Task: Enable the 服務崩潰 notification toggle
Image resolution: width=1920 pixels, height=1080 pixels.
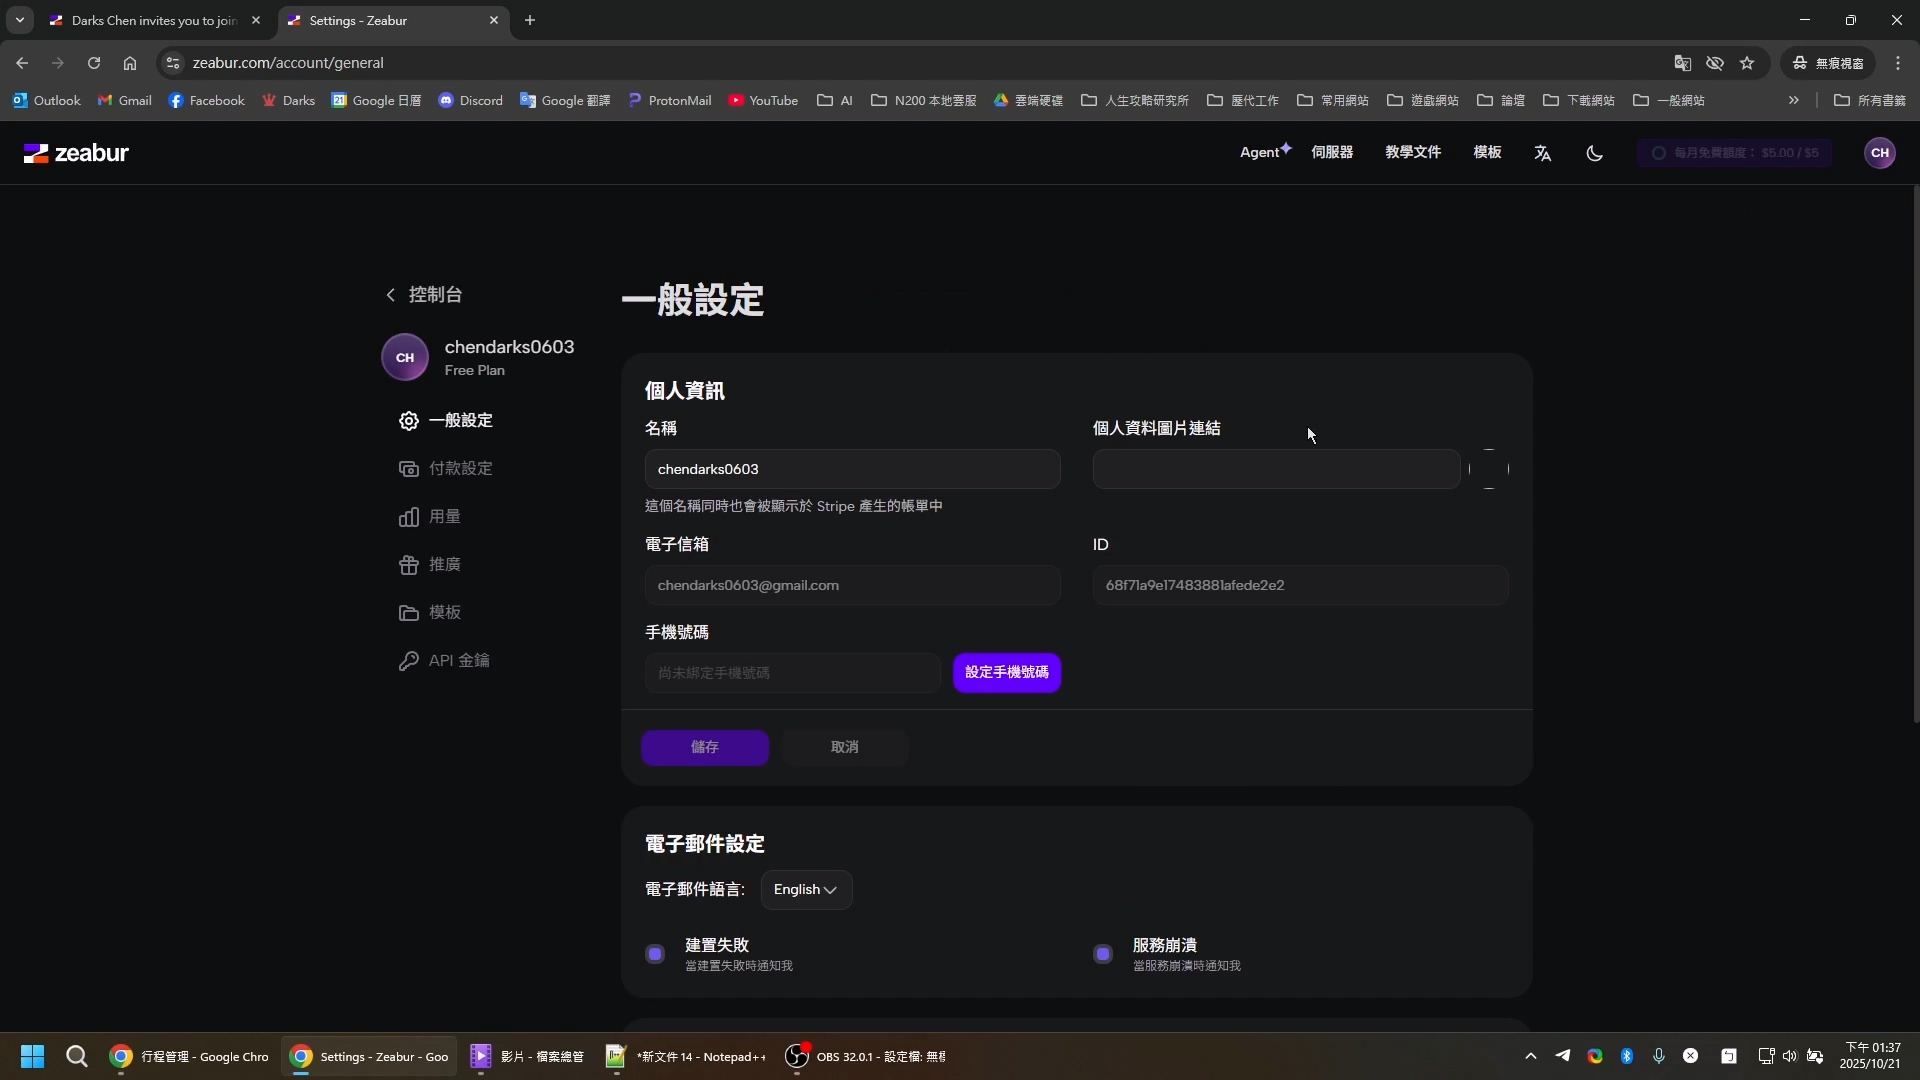Action: 1102,954
